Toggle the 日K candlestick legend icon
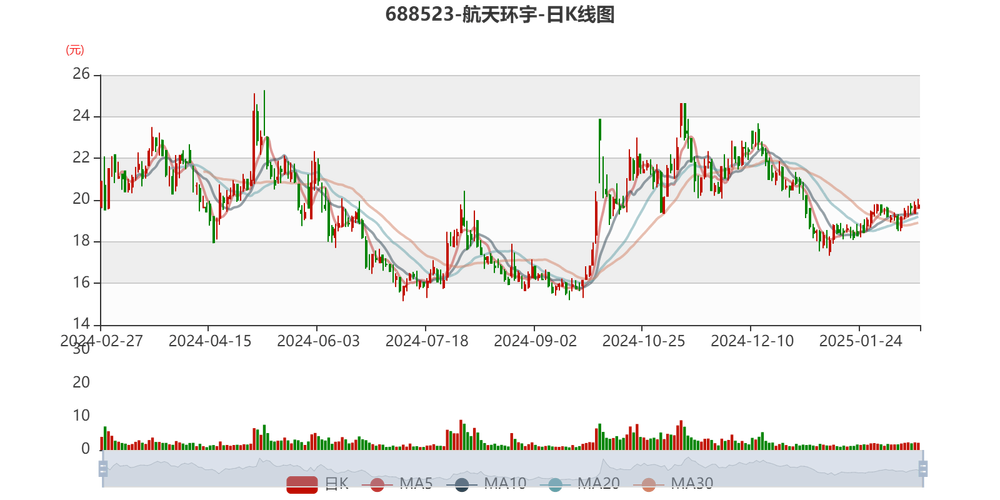Image resolution: width=1000 pixels, height=500 pixels. tap(302, 485)
